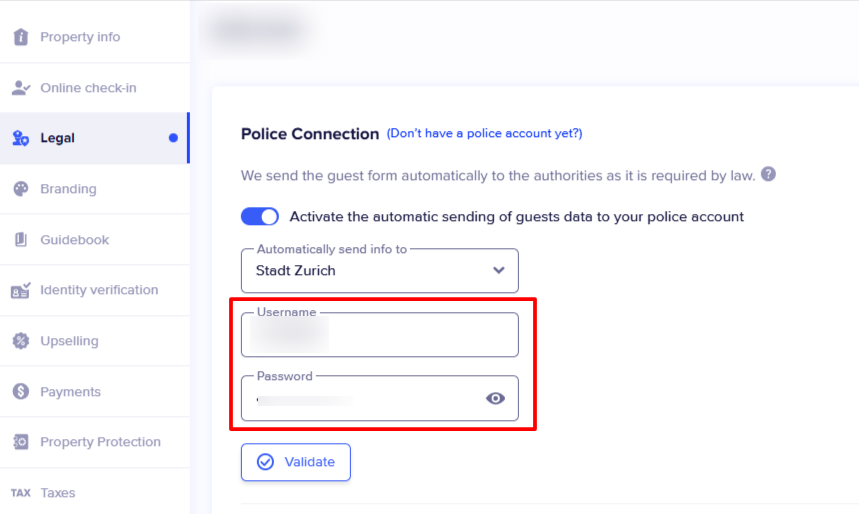Click the Property Protection safe icon
859x514 pixels.
point(21,442)
